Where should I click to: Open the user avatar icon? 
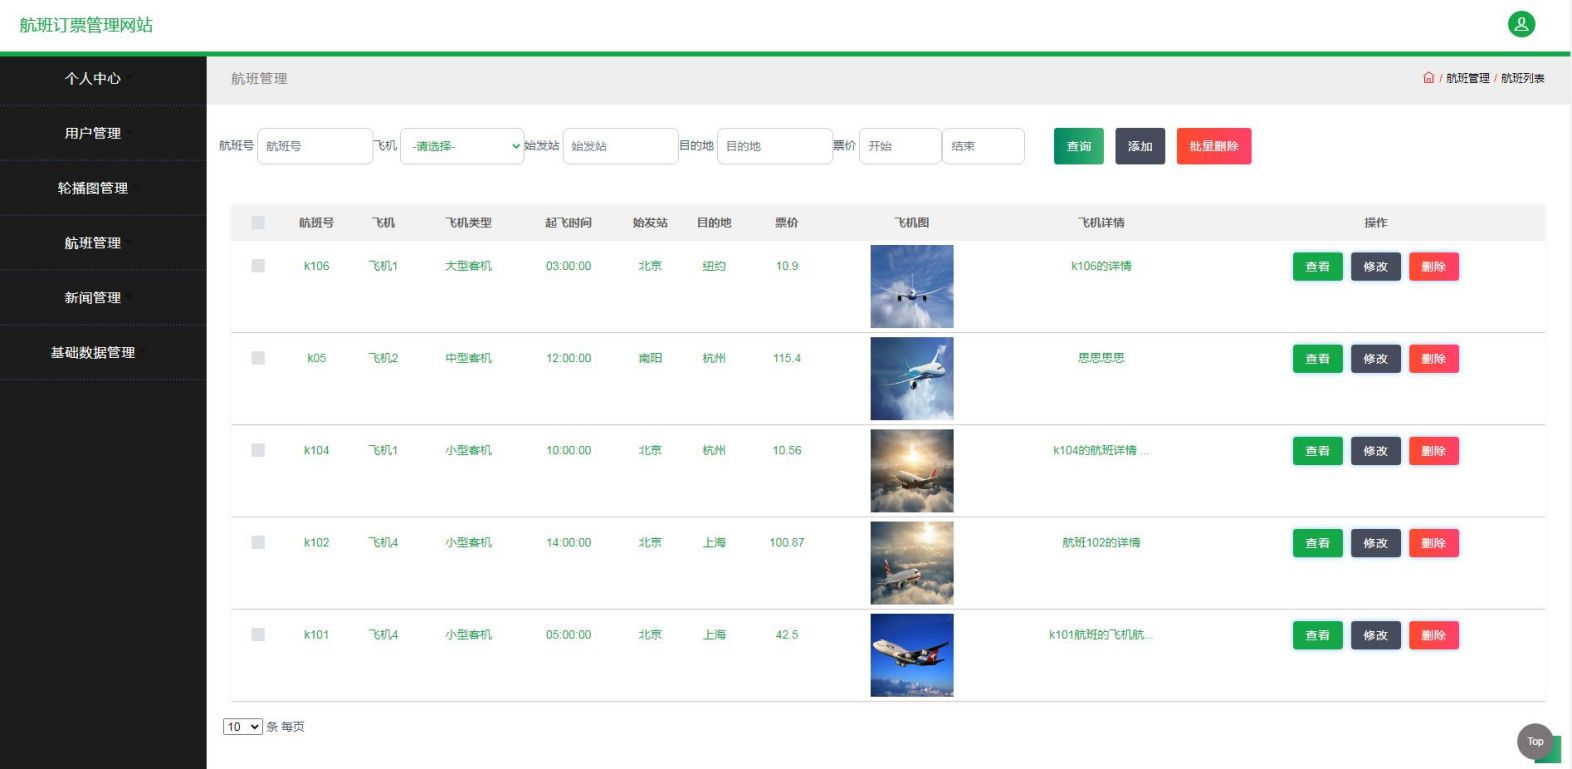(1521, 24)
